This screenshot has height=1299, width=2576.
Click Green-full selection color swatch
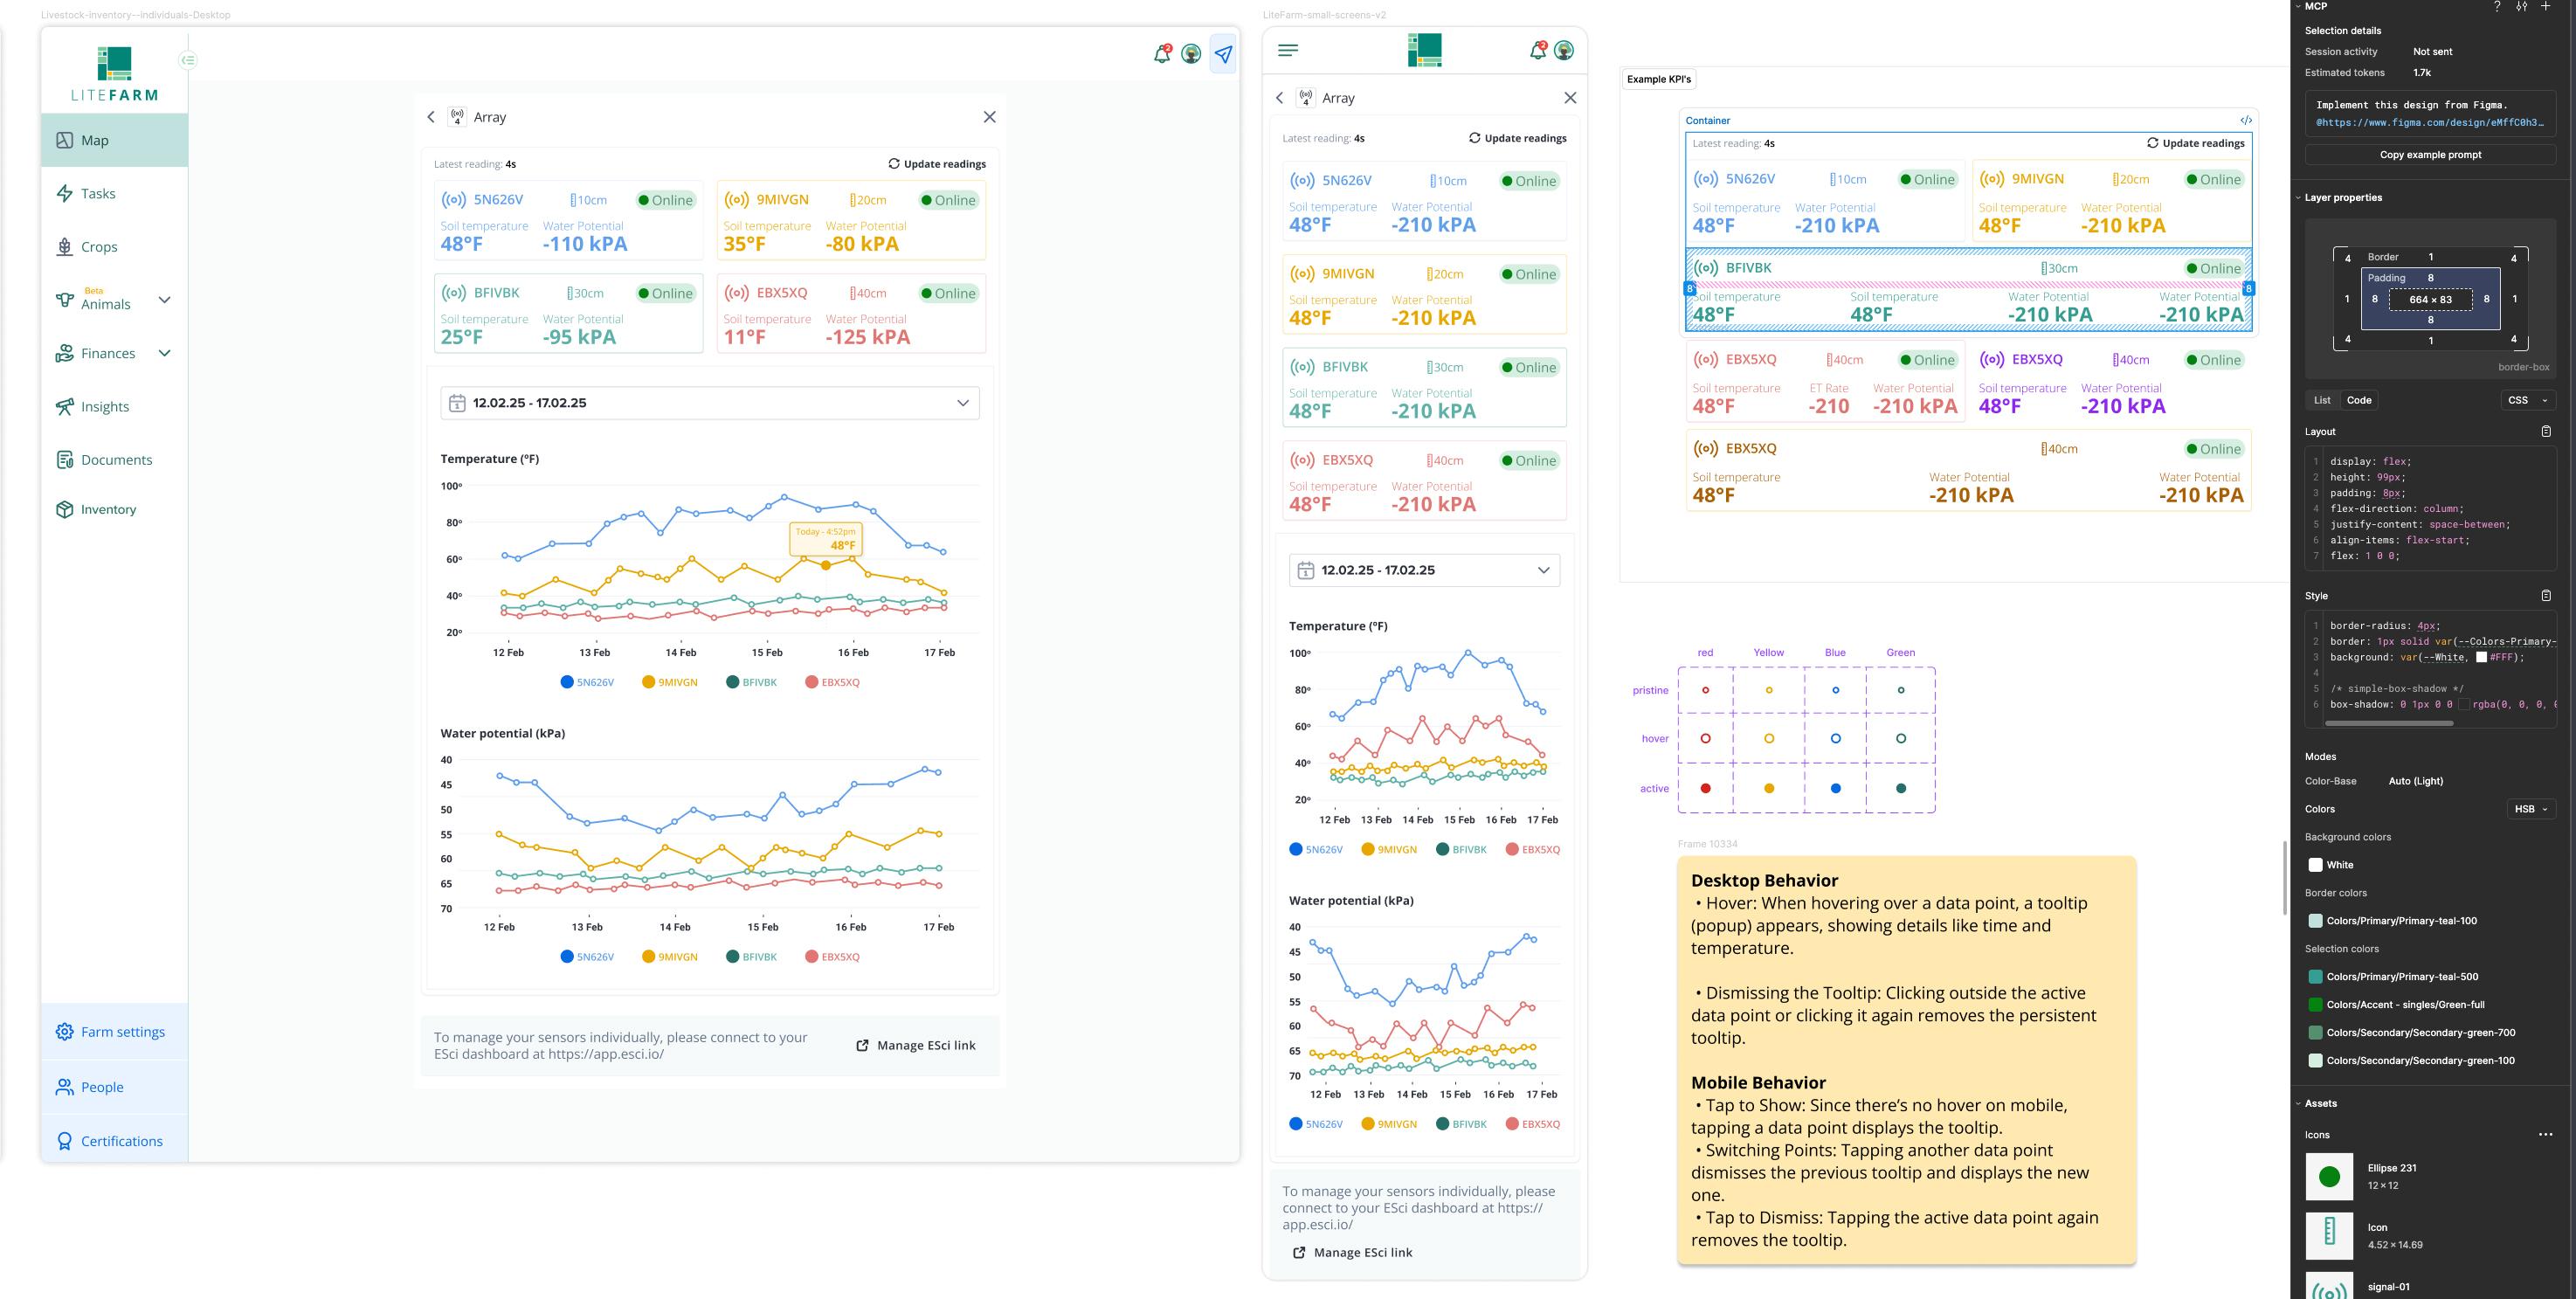2314,1005
